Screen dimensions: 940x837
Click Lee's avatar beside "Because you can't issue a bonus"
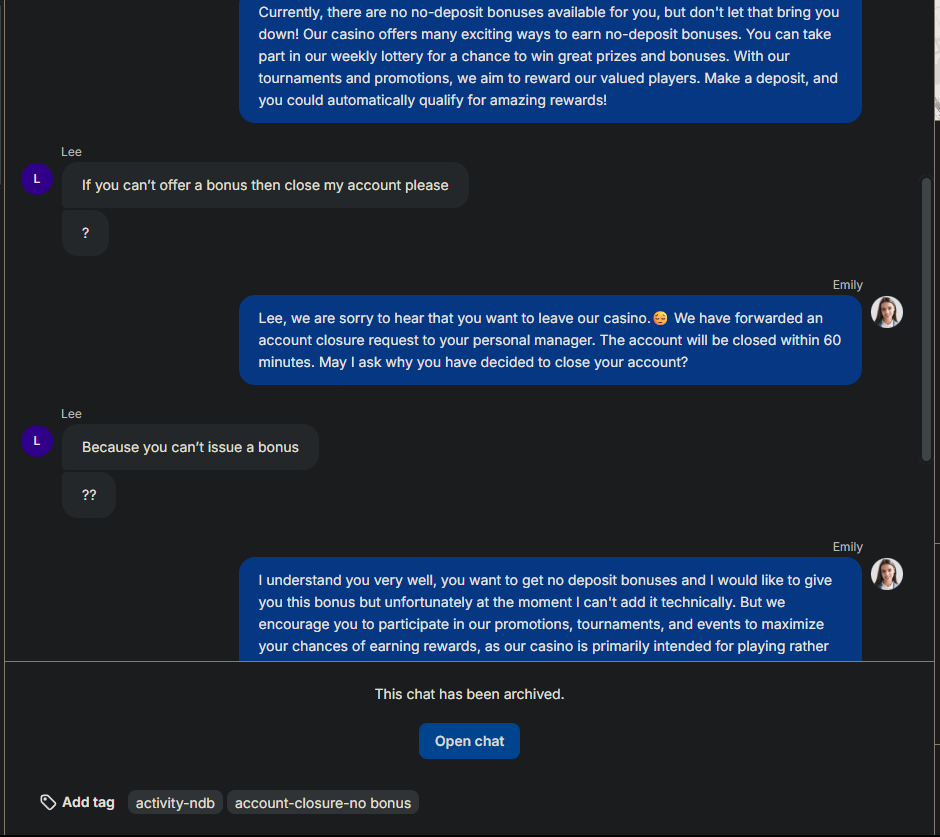click(37, 441)
